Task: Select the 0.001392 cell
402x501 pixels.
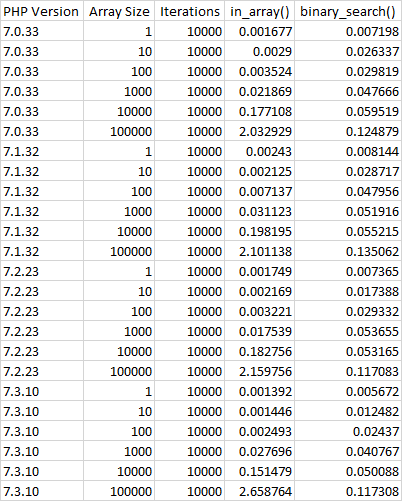Action: point(260,391)
